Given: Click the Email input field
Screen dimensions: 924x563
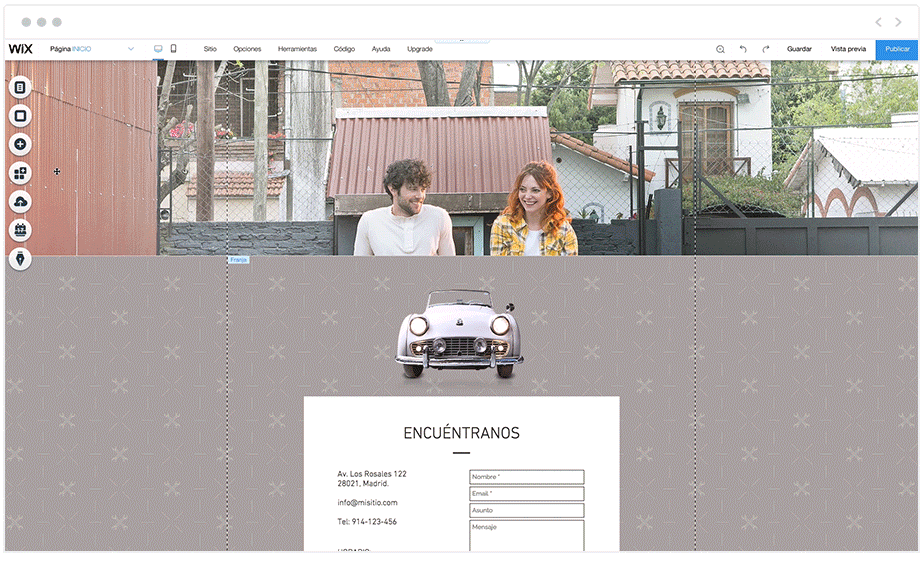Looking at the screenshot, I should [526, 493].
